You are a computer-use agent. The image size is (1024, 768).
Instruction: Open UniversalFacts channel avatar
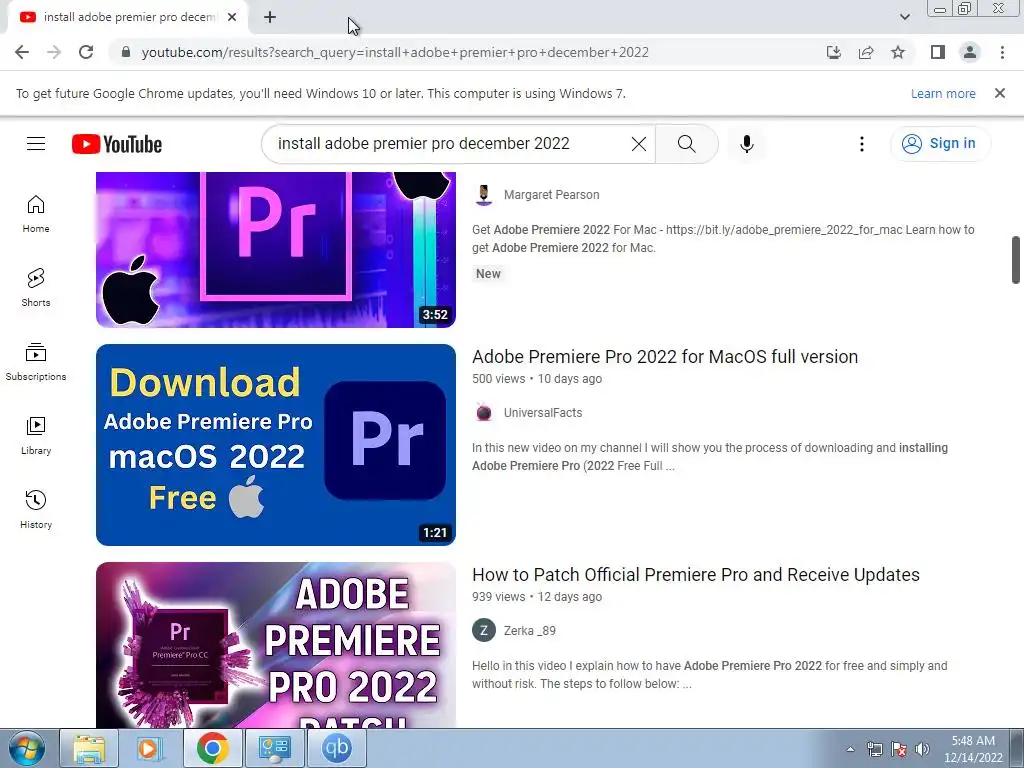[x=484, y=413]
